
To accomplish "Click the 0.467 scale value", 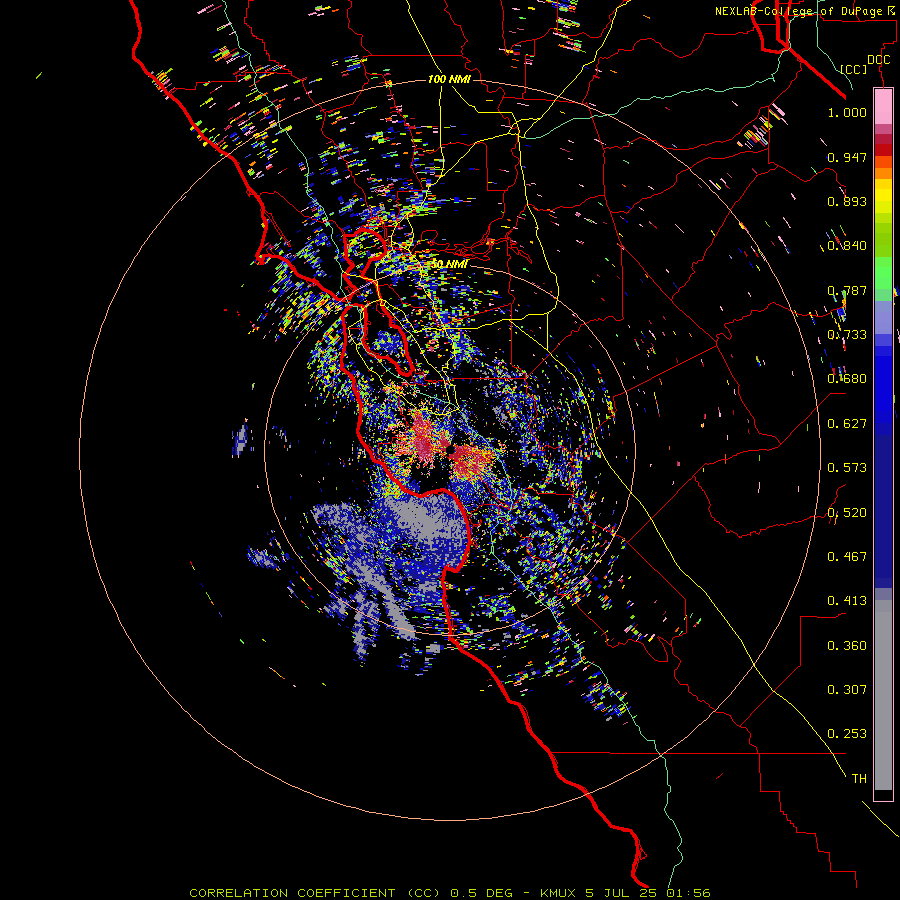I will click(x=847, y=557).
